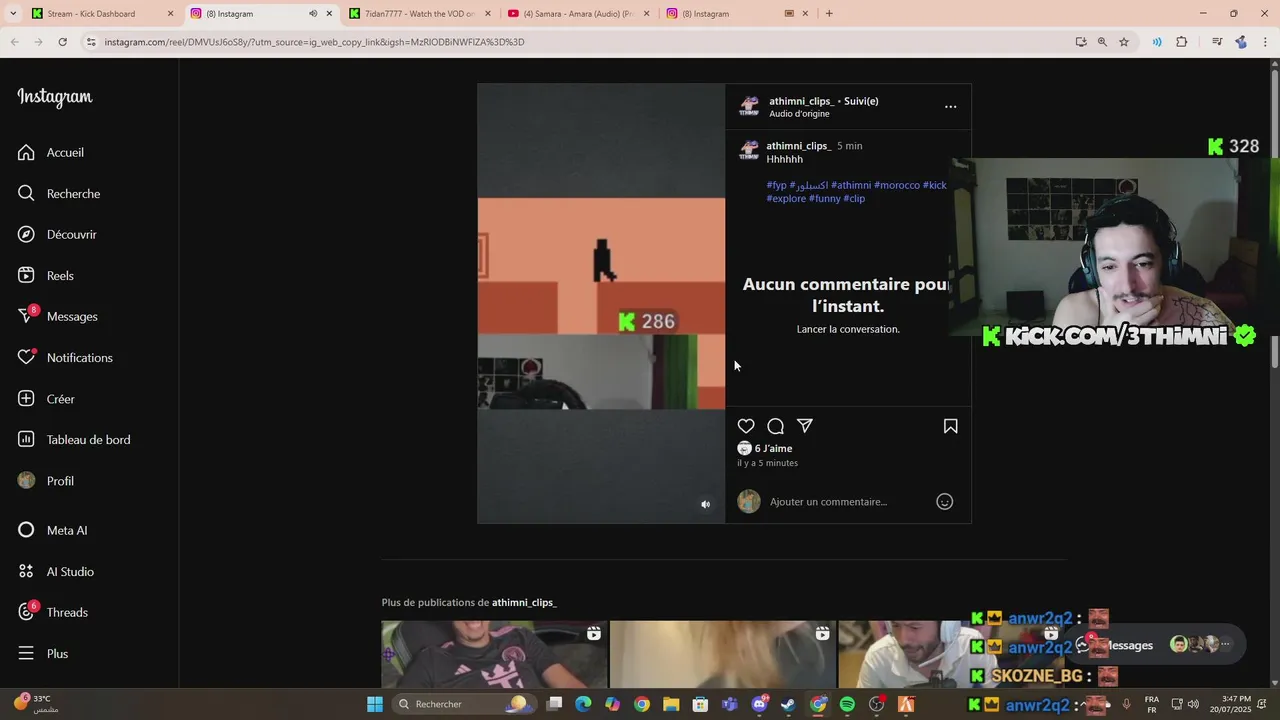Viewport: 1280px width, 720px height.
Task: Reload the page
Action: pos(62,42)
